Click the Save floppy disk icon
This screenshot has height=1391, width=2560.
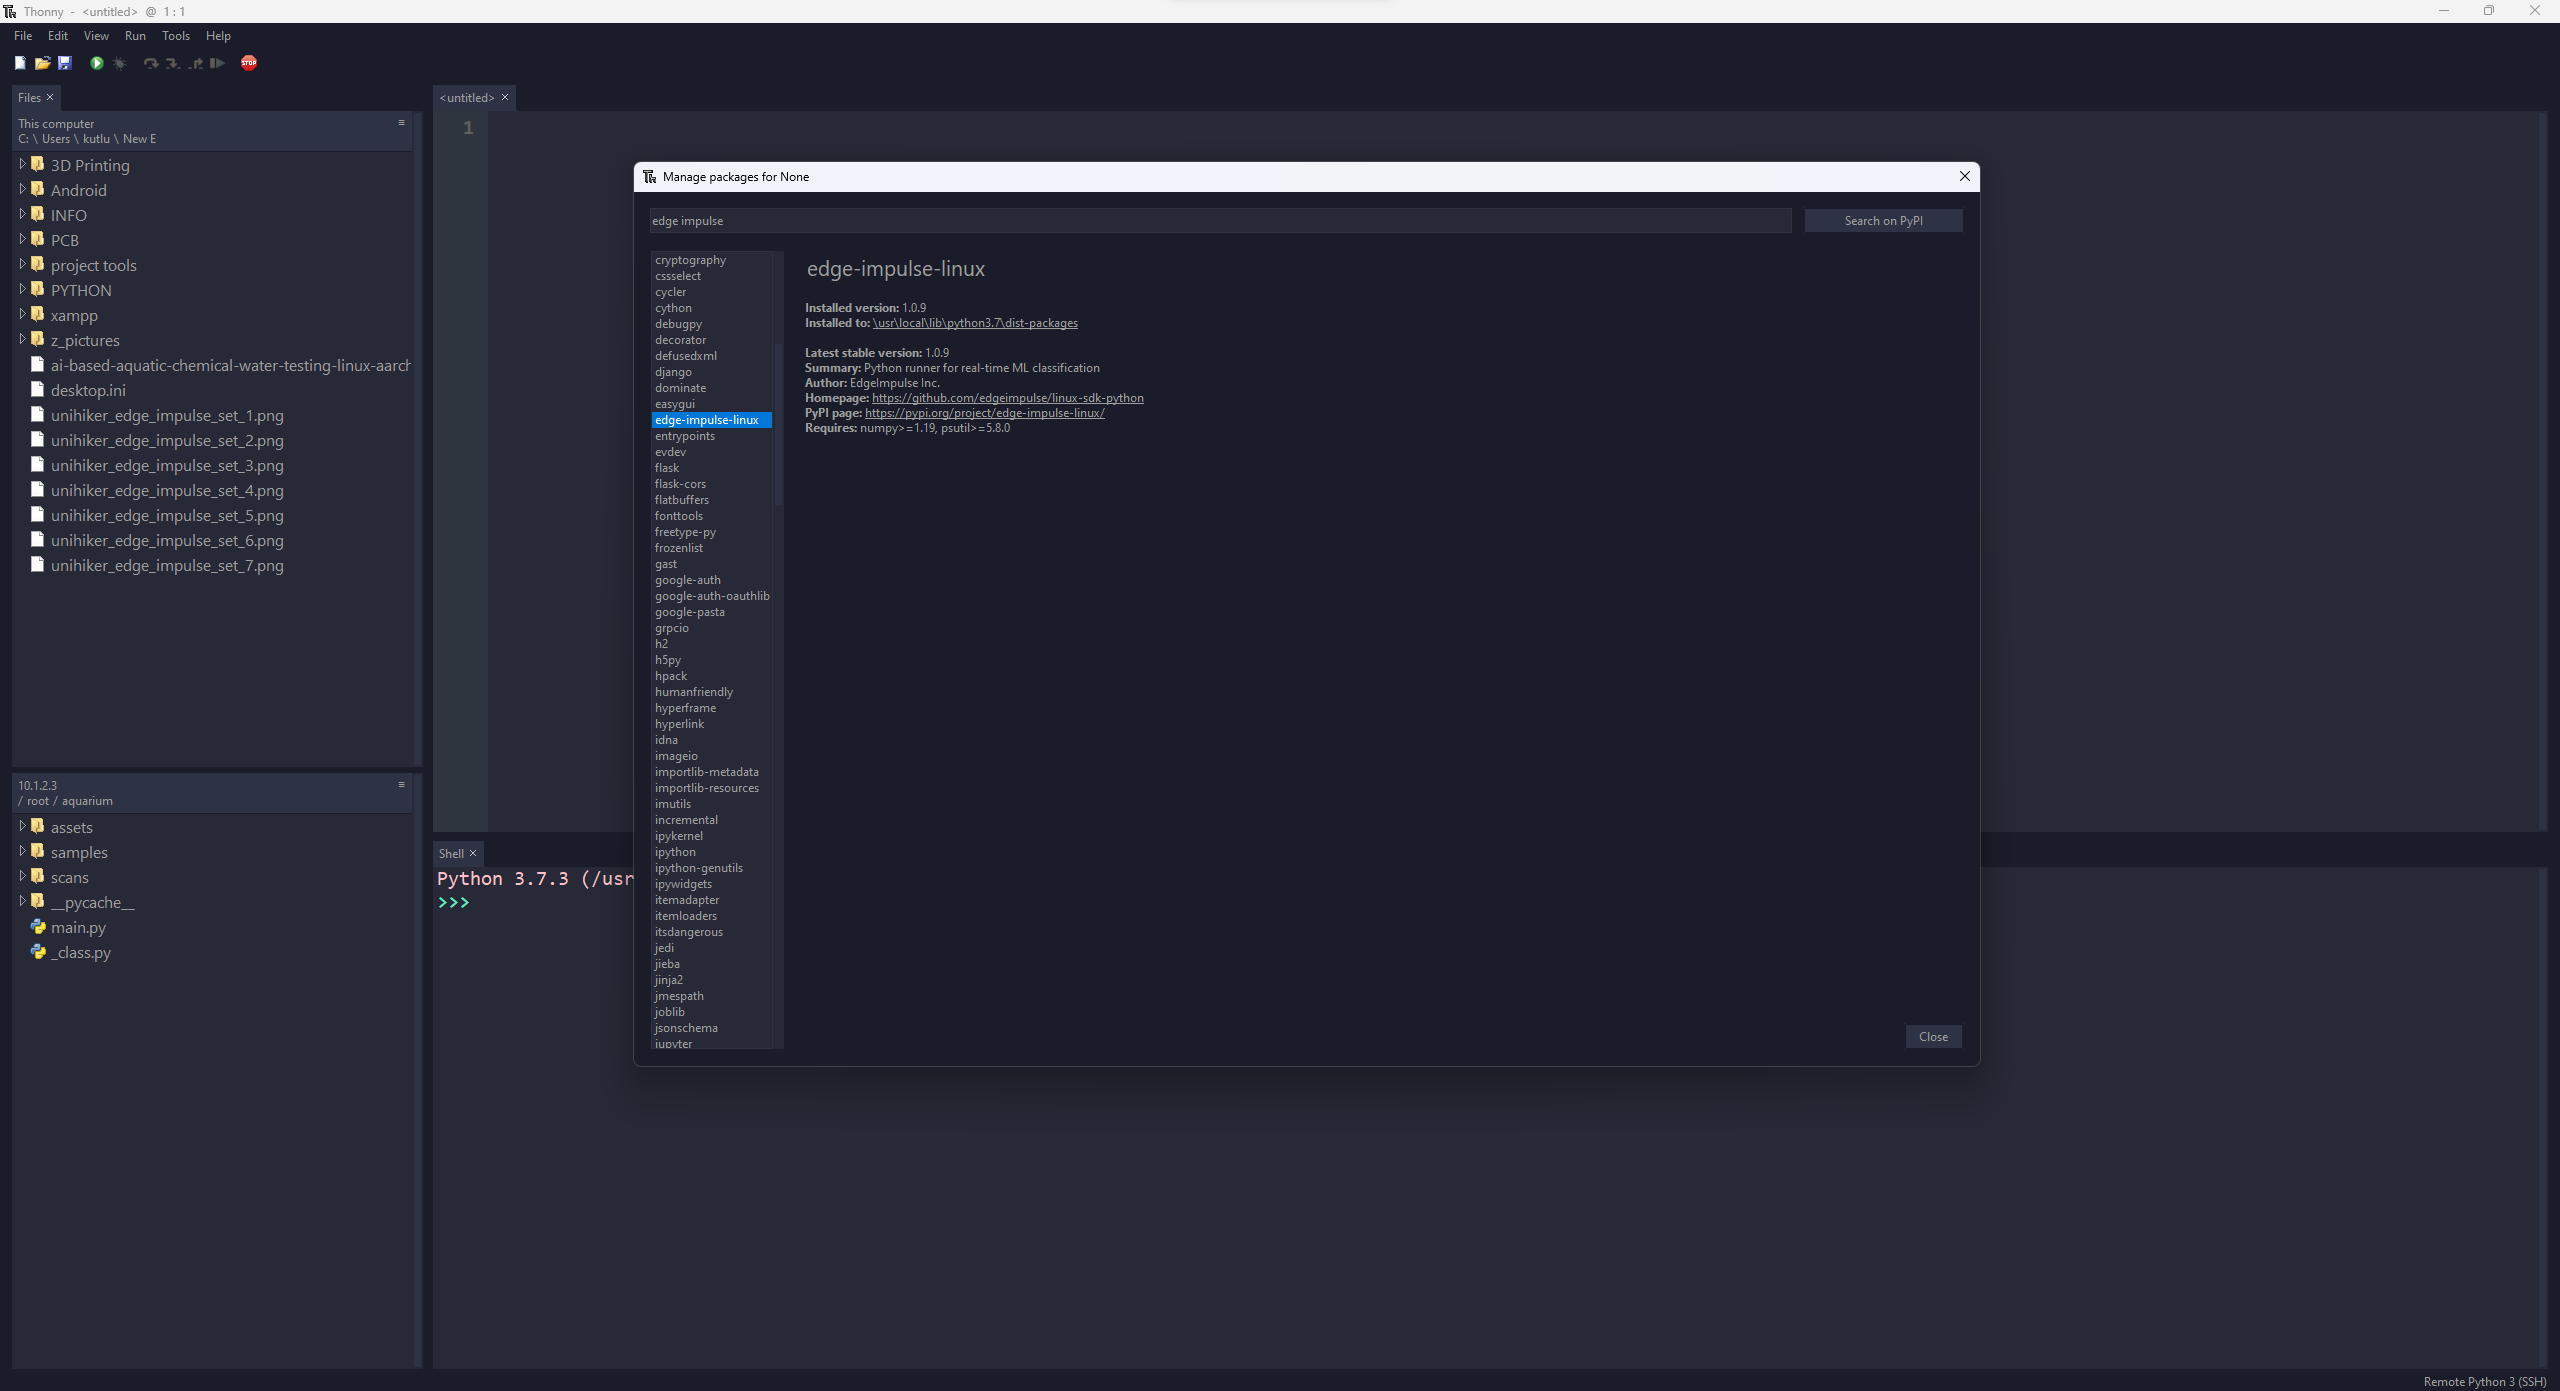click(x=65, y=63)
